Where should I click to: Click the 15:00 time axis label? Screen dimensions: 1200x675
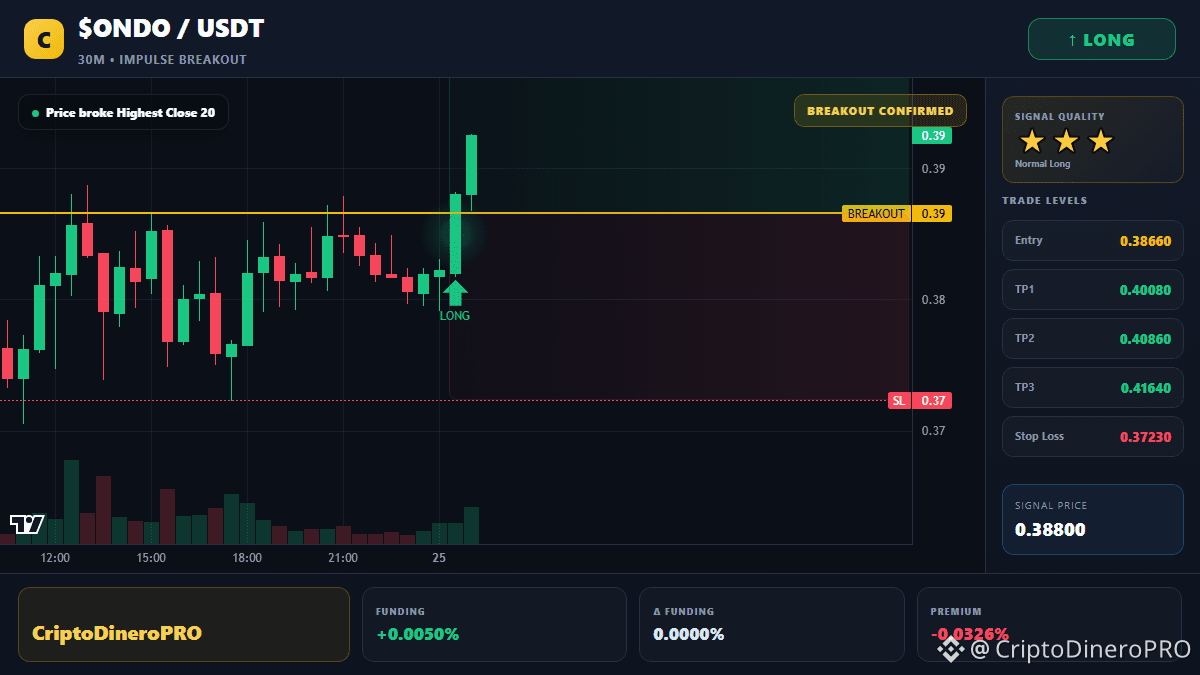tap(151, 558)
